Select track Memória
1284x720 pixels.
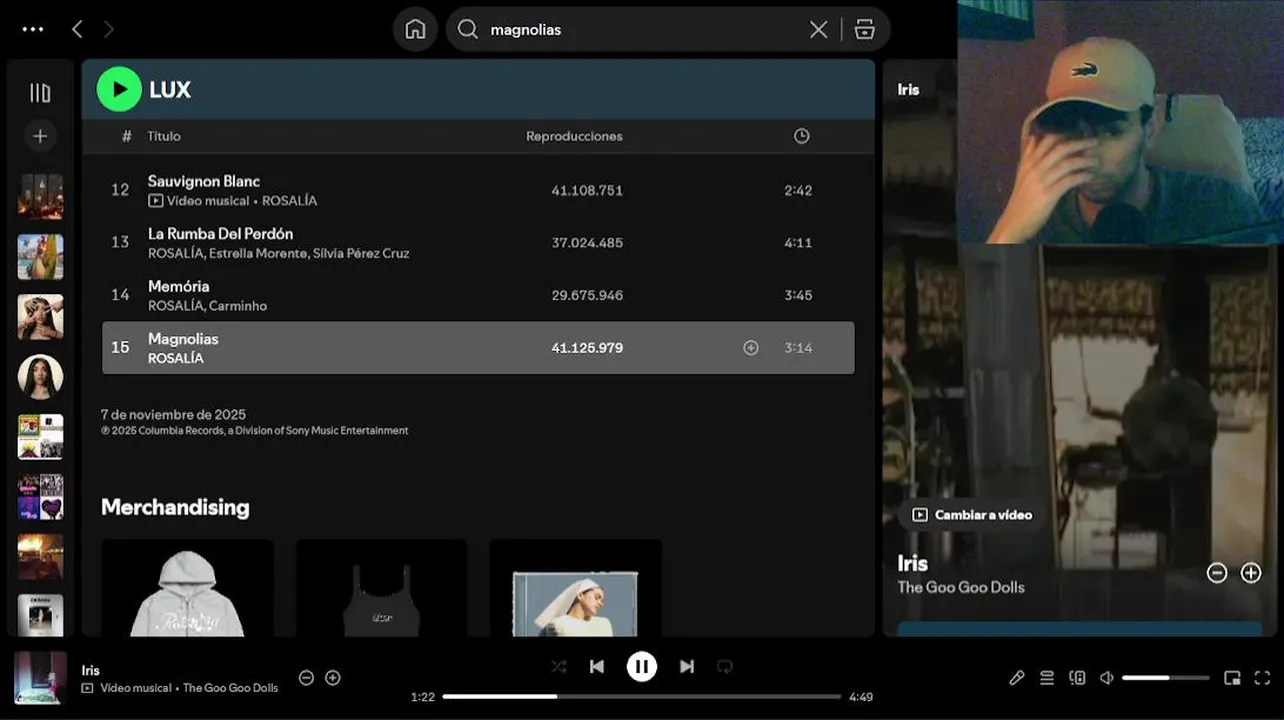179,286
